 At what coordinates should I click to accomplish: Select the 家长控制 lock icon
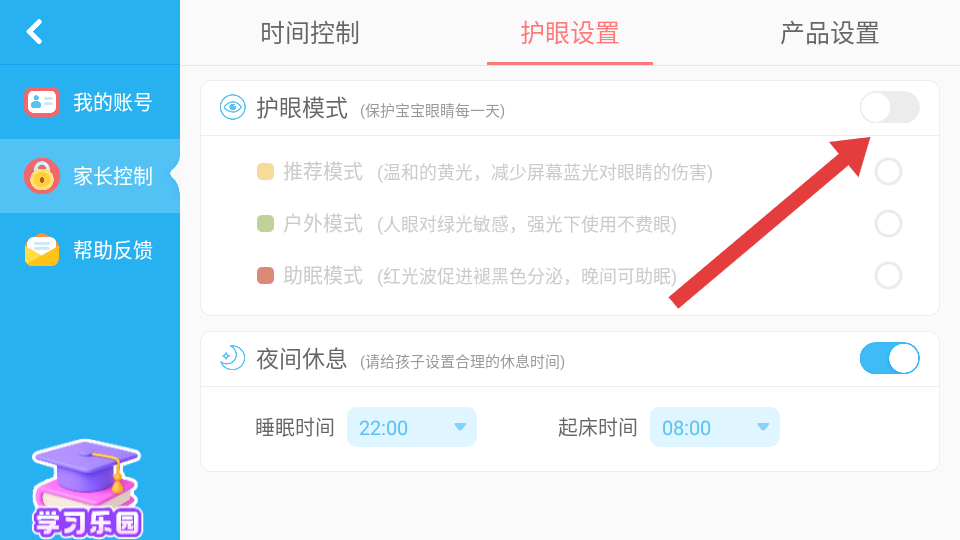[42, 176]
